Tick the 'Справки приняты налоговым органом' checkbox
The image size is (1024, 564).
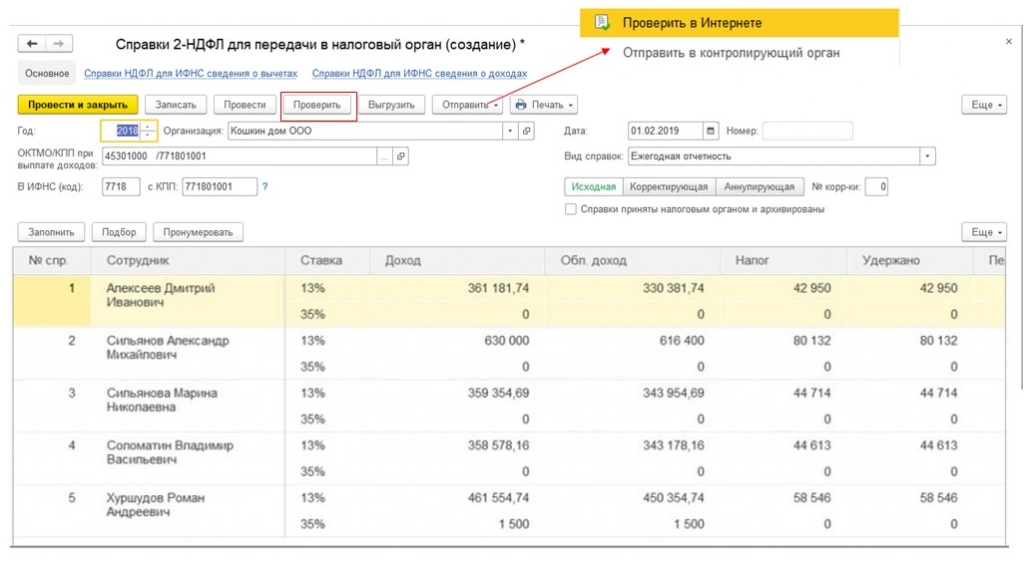pyautogui.click(x=571, y=210)
